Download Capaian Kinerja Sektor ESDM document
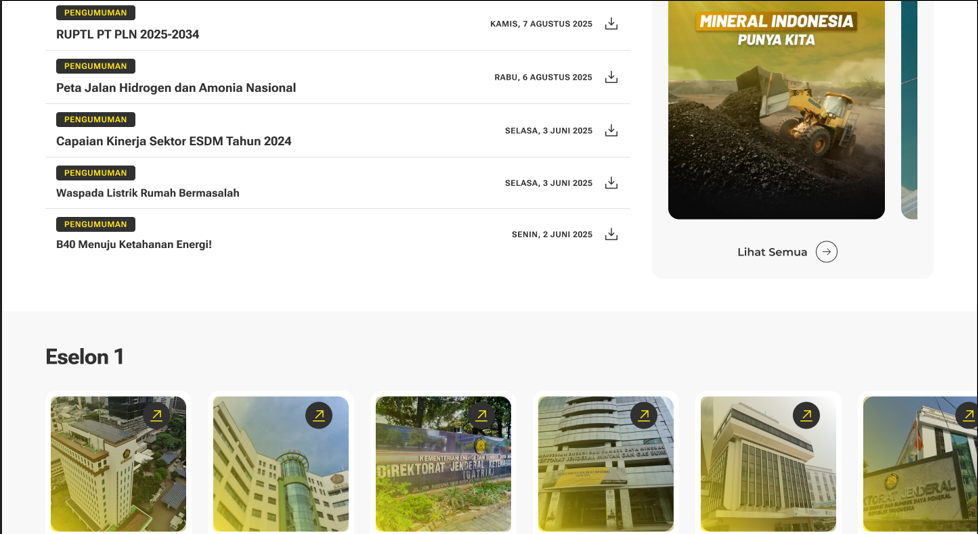This screenshot has height=534, width=978. point(611,131)
